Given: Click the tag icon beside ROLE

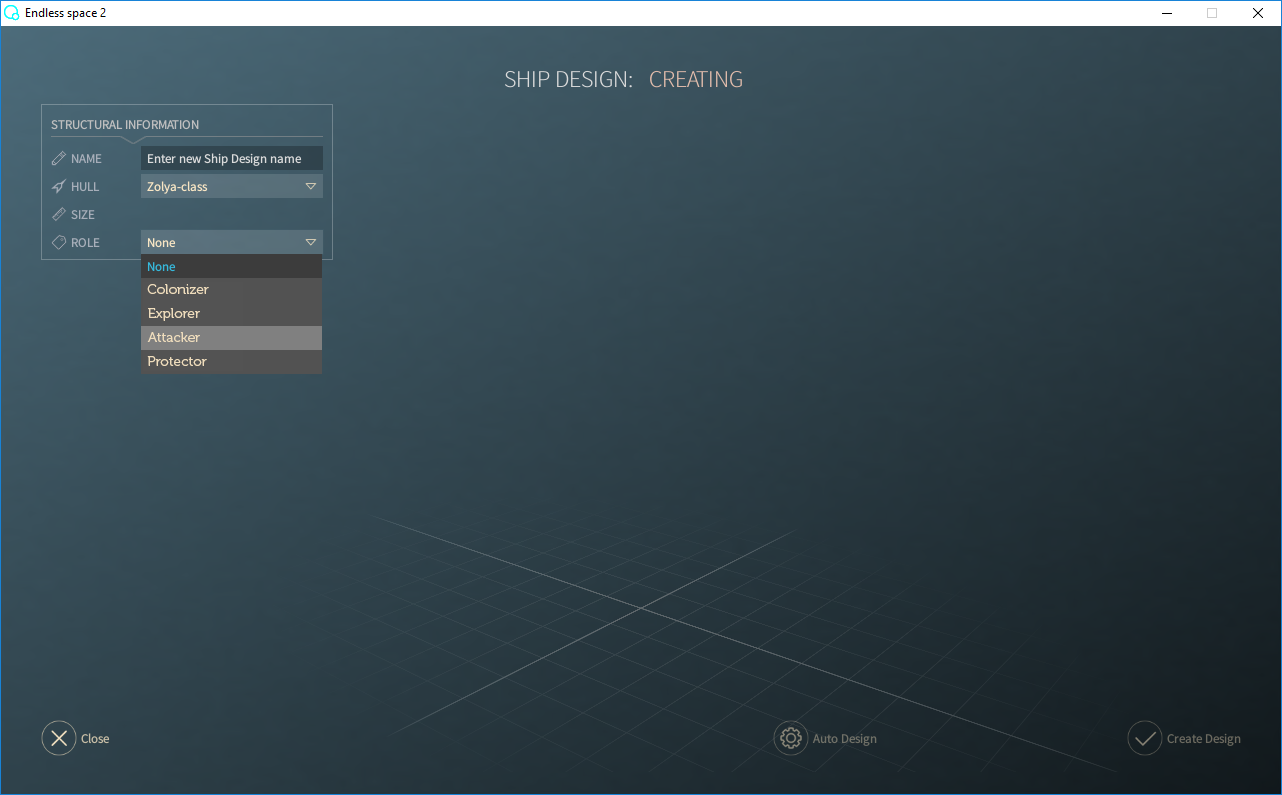Looking at the screenshot, I should click(59, 242).
